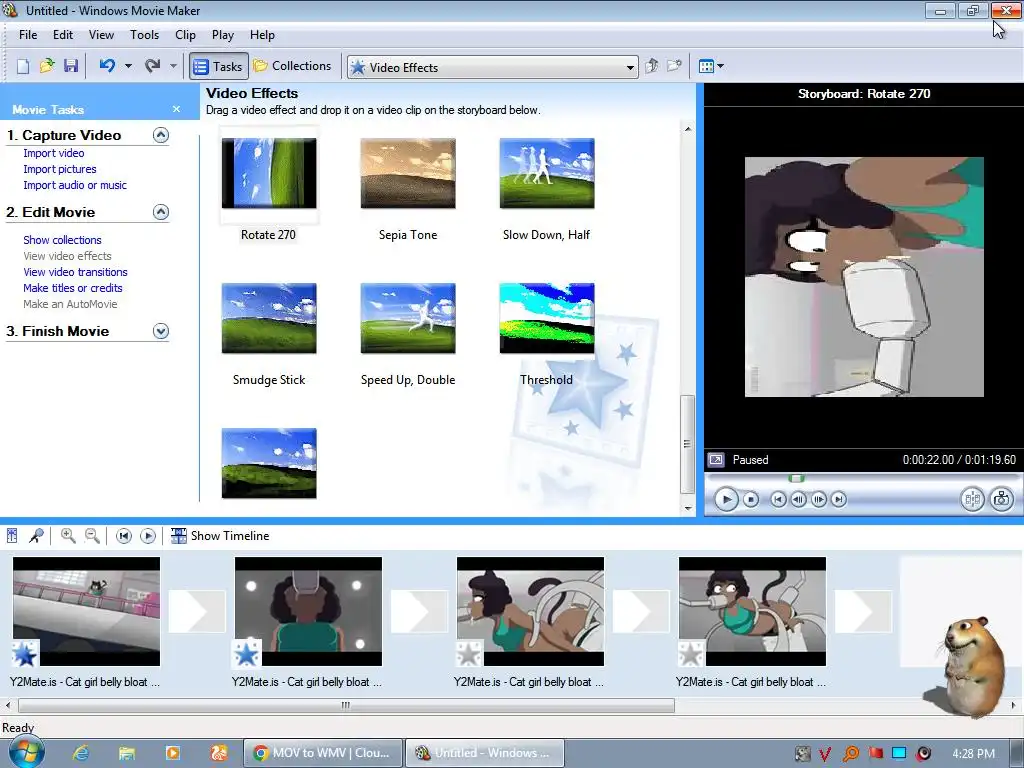1024x768 pixels.
Task: Click Import audio or music link
Action: 75,185
